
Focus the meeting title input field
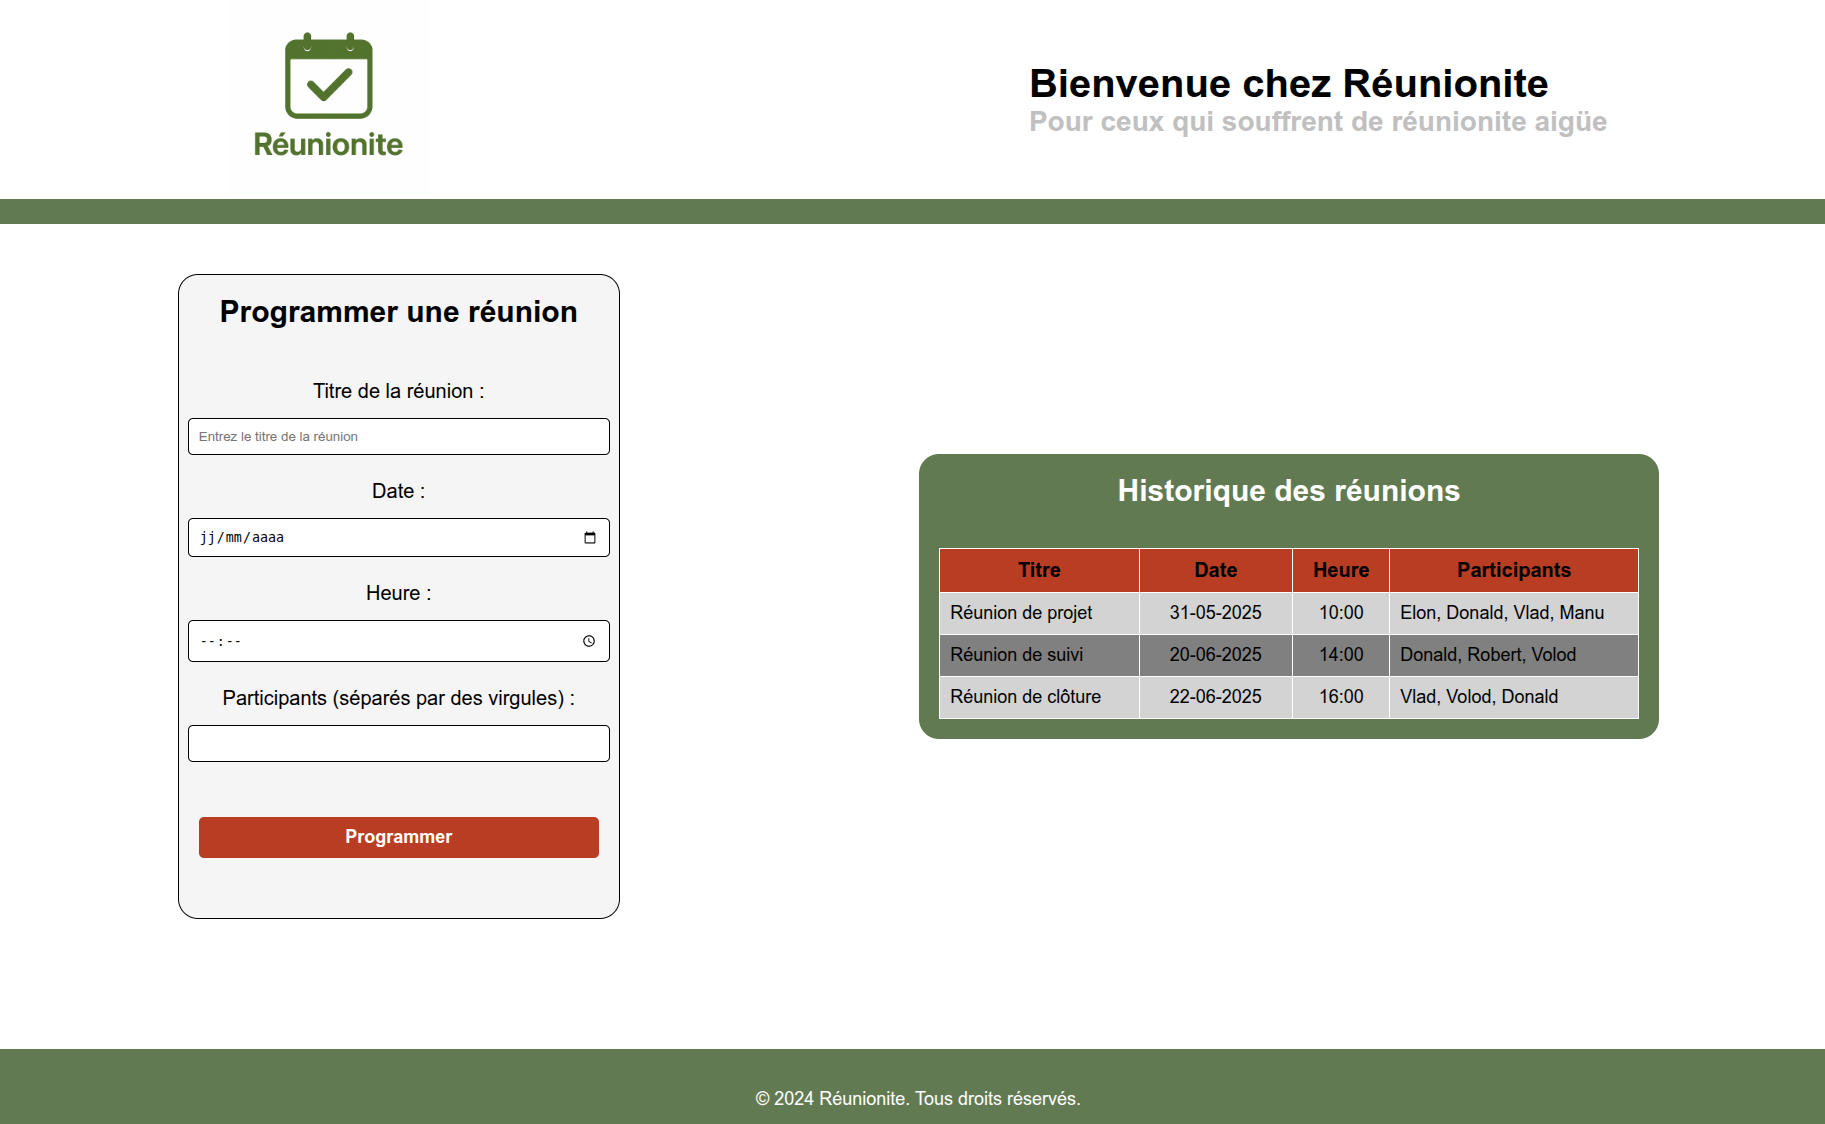tap(398, 437)
